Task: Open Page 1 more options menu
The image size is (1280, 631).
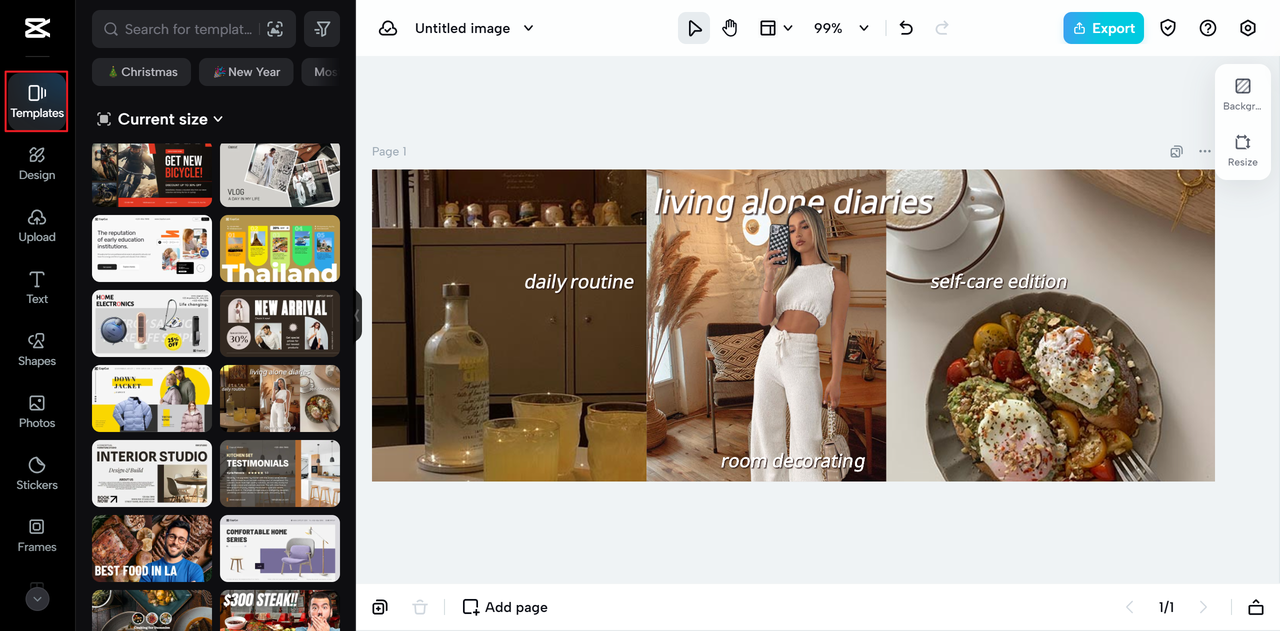Action: point(1205,152)
